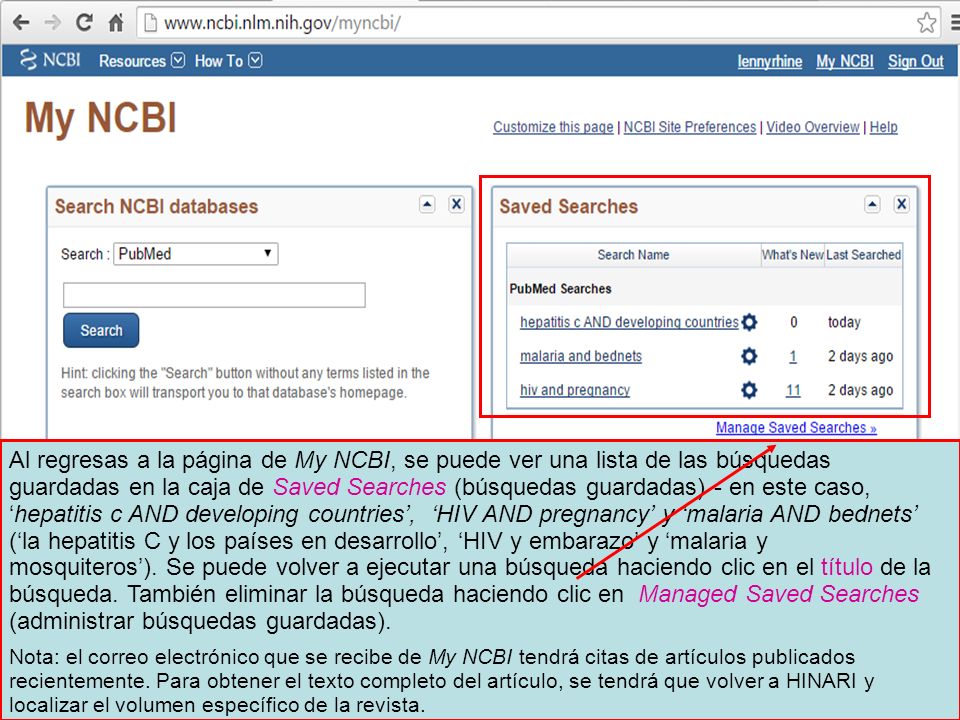View 11 new results for hiv search

(793, 390)
